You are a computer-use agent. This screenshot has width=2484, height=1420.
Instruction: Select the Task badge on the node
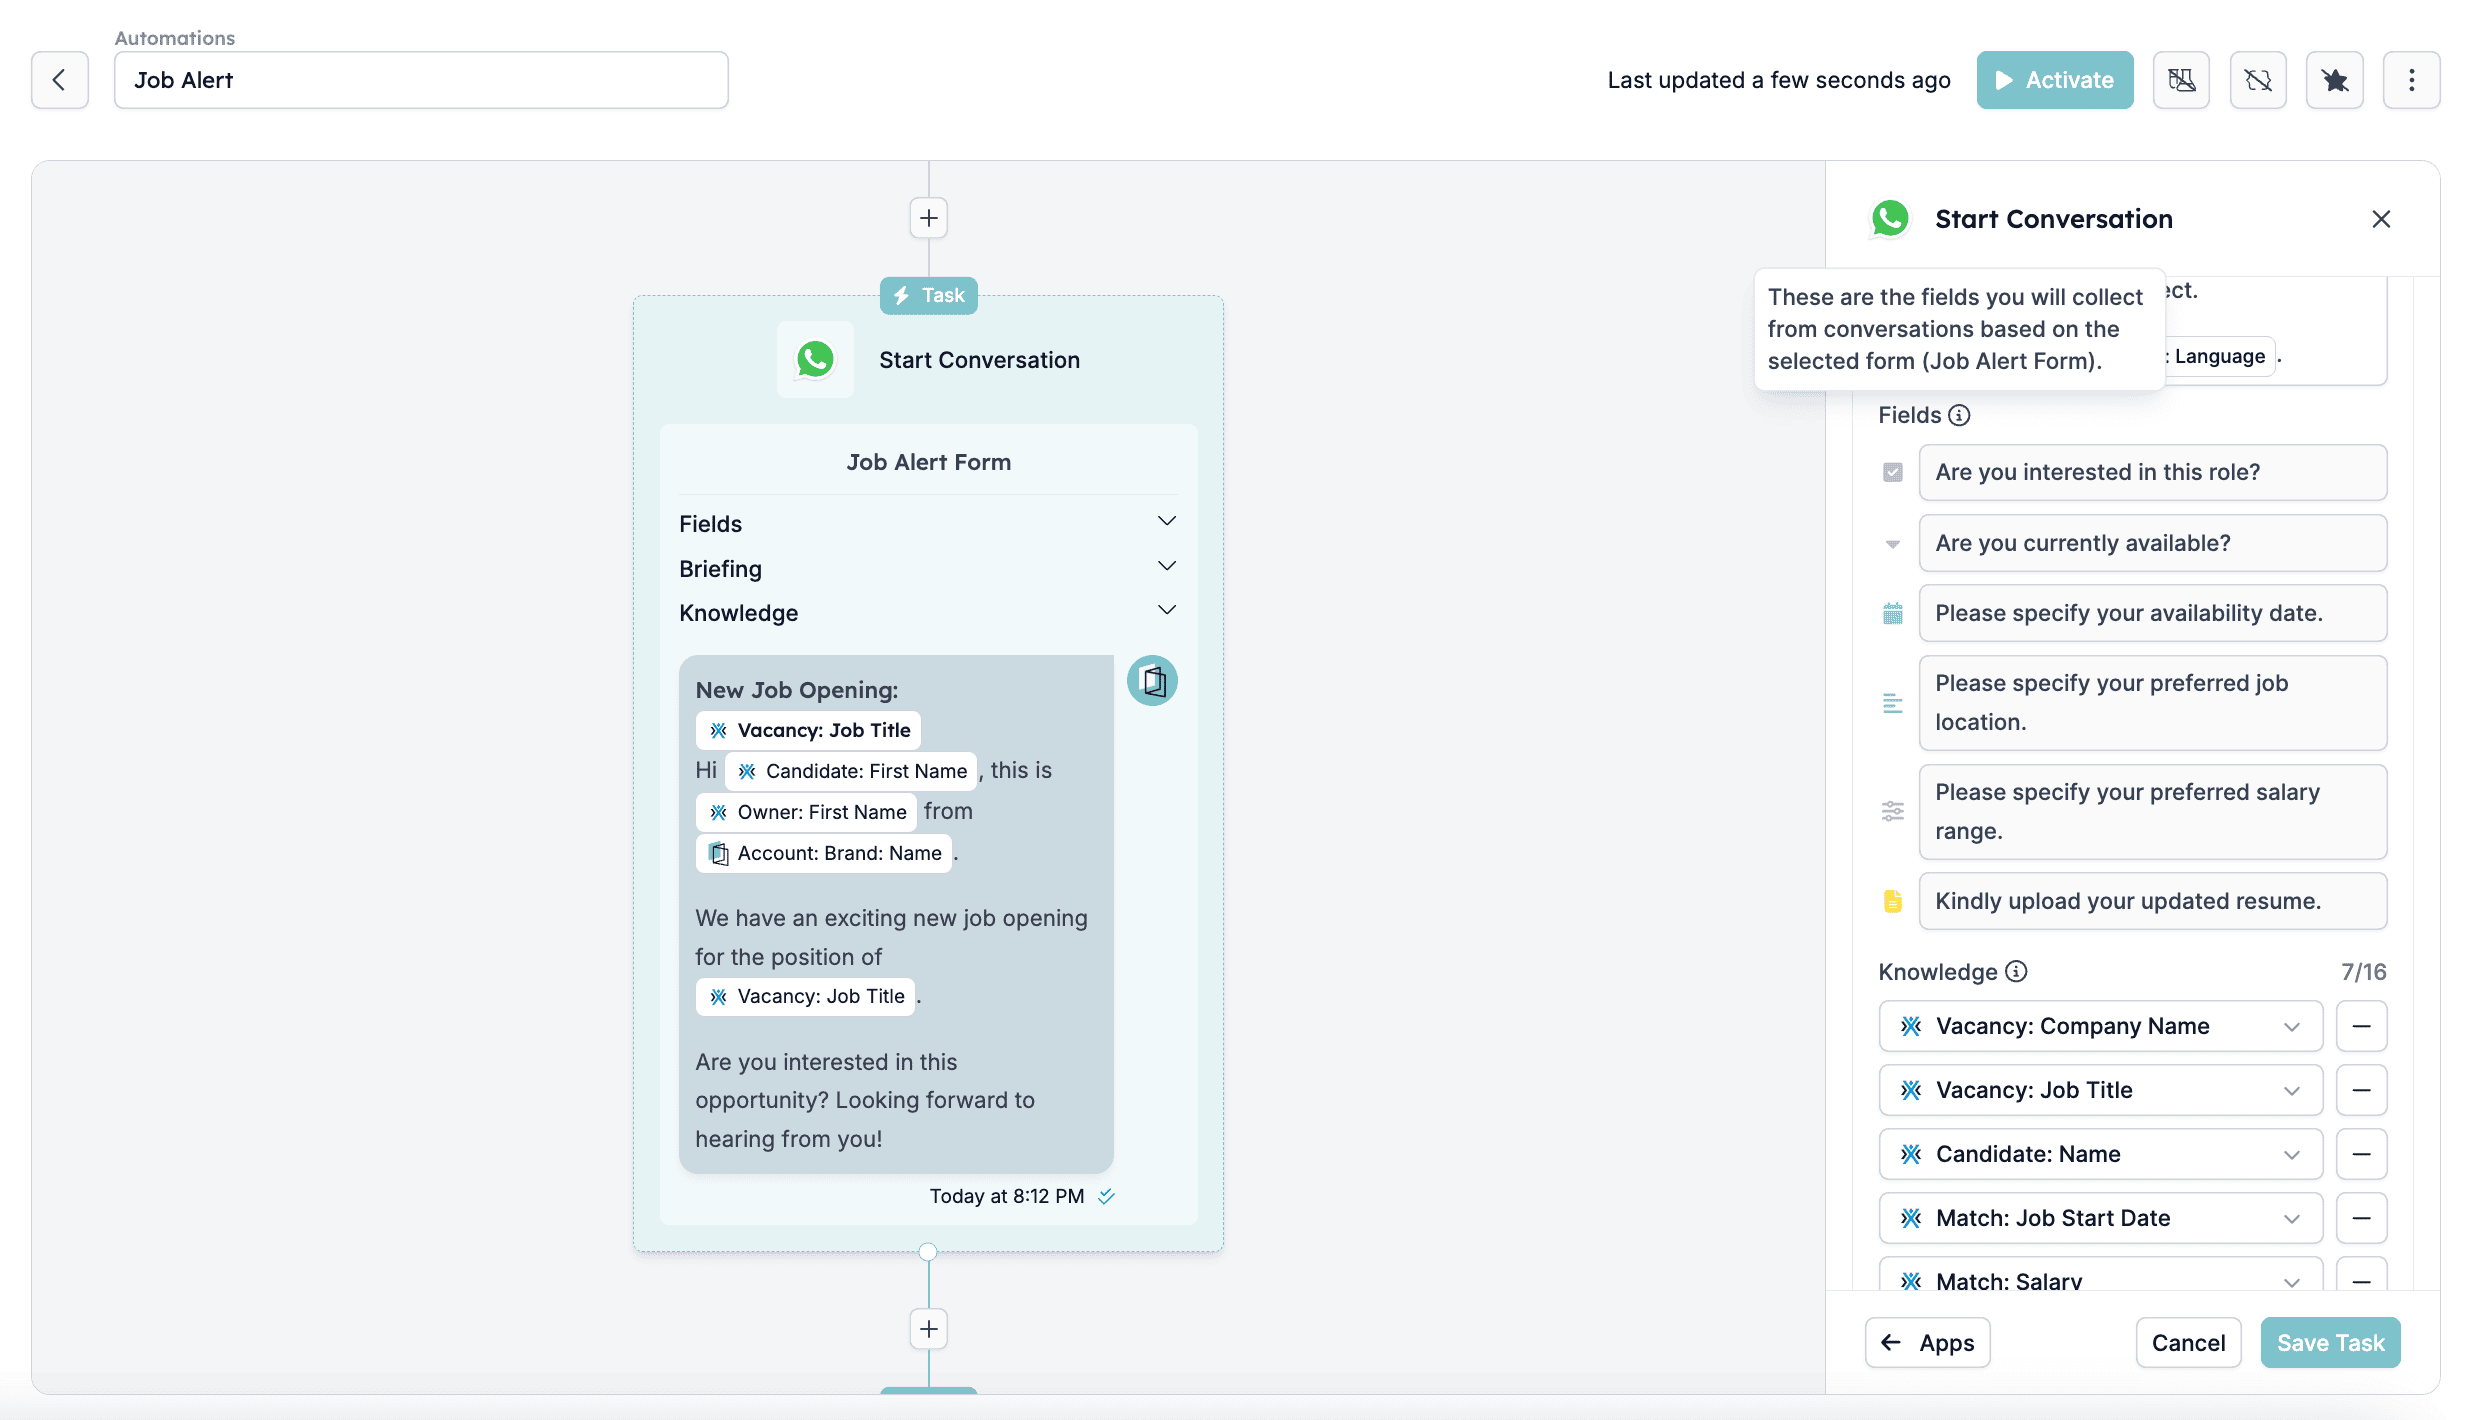[x=929, y=296]
